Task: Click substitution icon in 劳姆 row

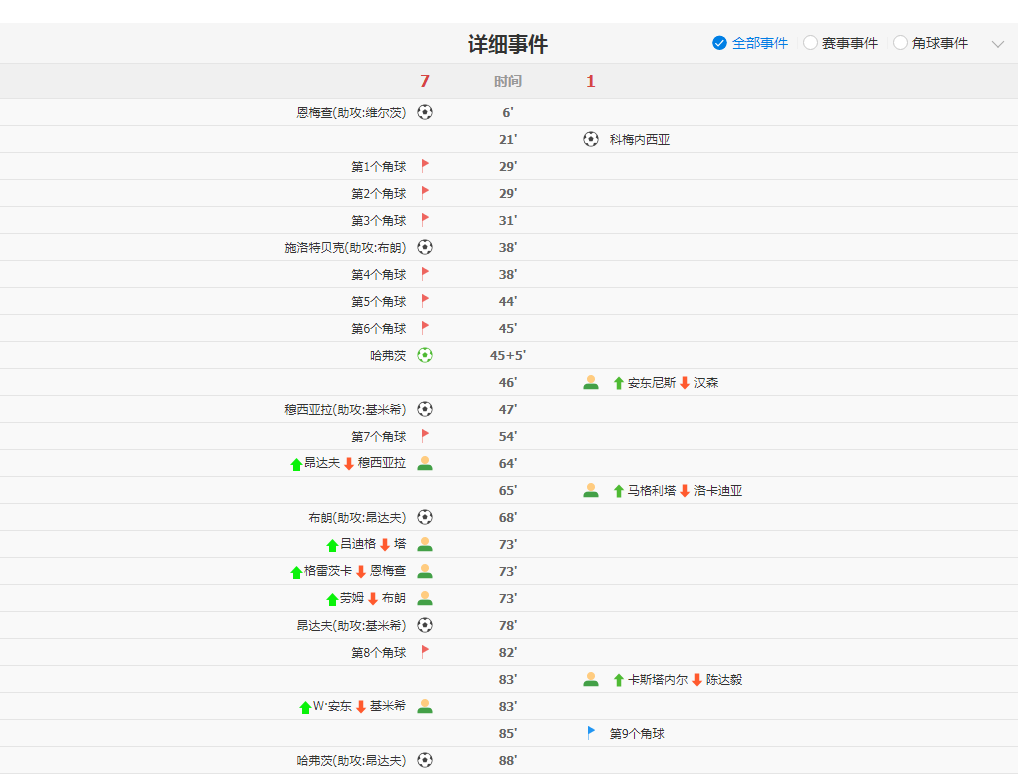Action: click(x=425, y=598)
